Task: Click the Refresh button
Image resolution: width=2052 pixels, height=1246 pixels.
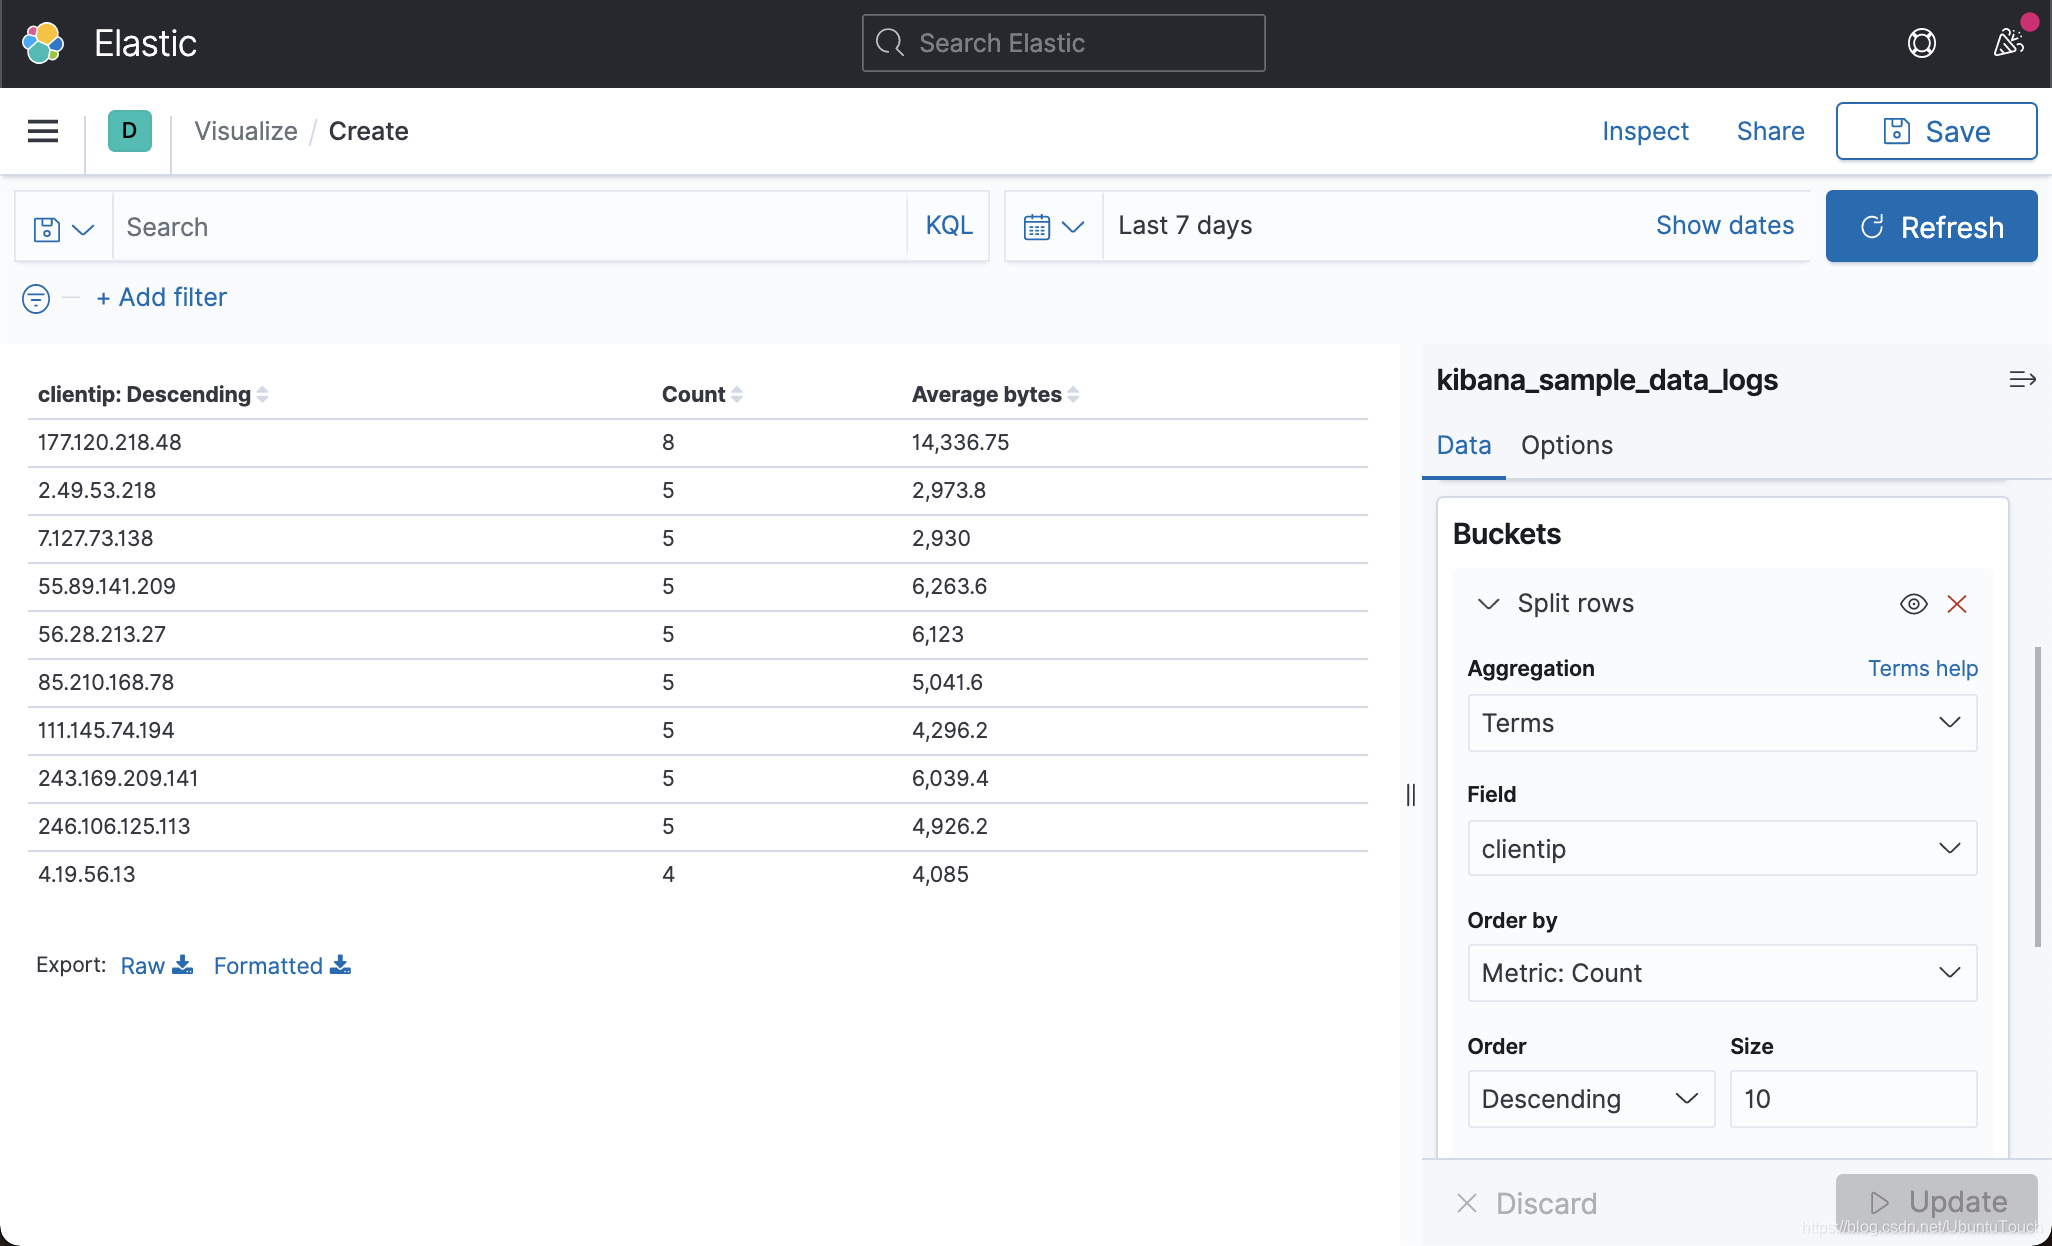Action: [x=1931, y=227]
